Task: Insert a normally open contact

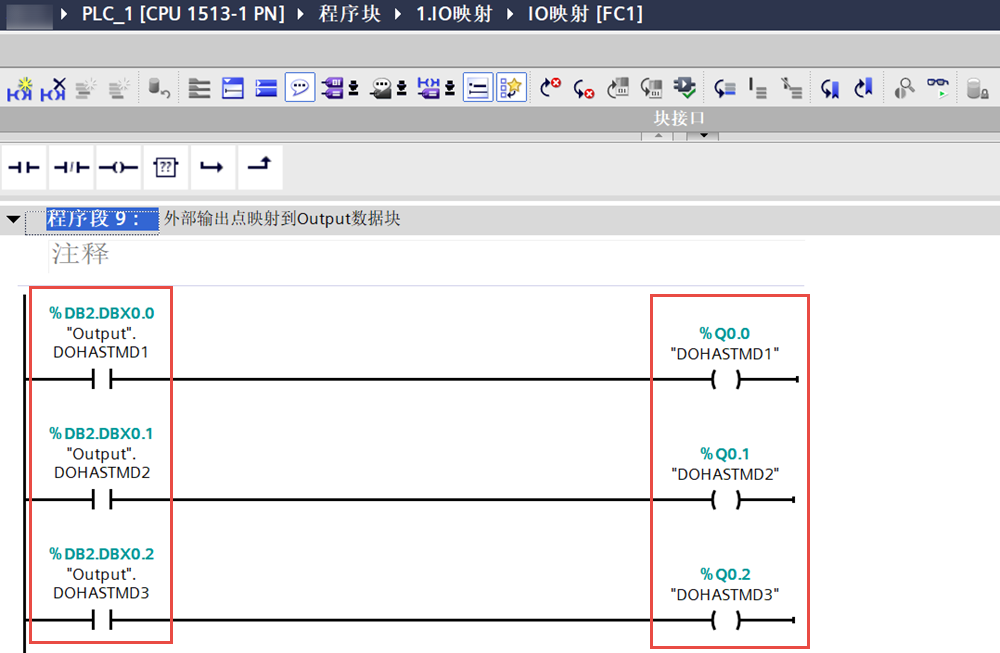Action: tap(24, 167)
